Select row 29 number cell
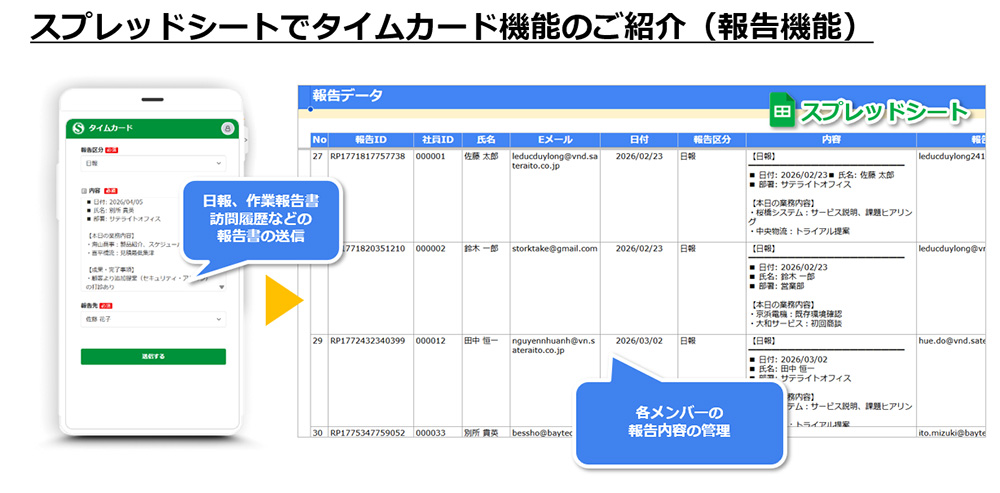This screenshot has height=493, width=1000. (x=319, y=341)
